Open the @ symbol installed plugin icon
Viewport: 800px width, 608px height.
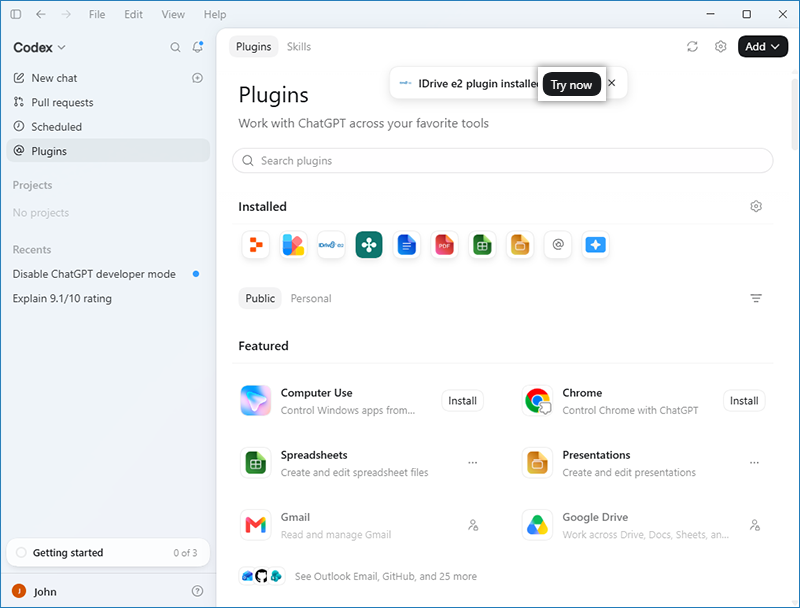click(x=558, y=245)
